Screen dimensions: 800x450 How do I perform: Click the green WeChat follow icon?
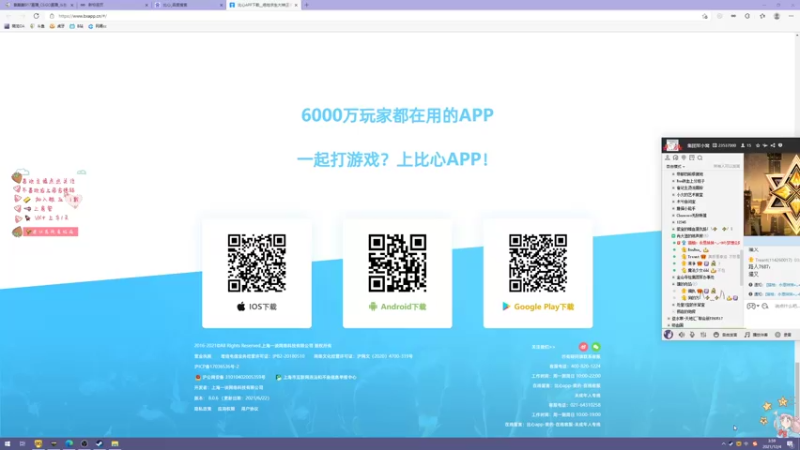[595, 346]
